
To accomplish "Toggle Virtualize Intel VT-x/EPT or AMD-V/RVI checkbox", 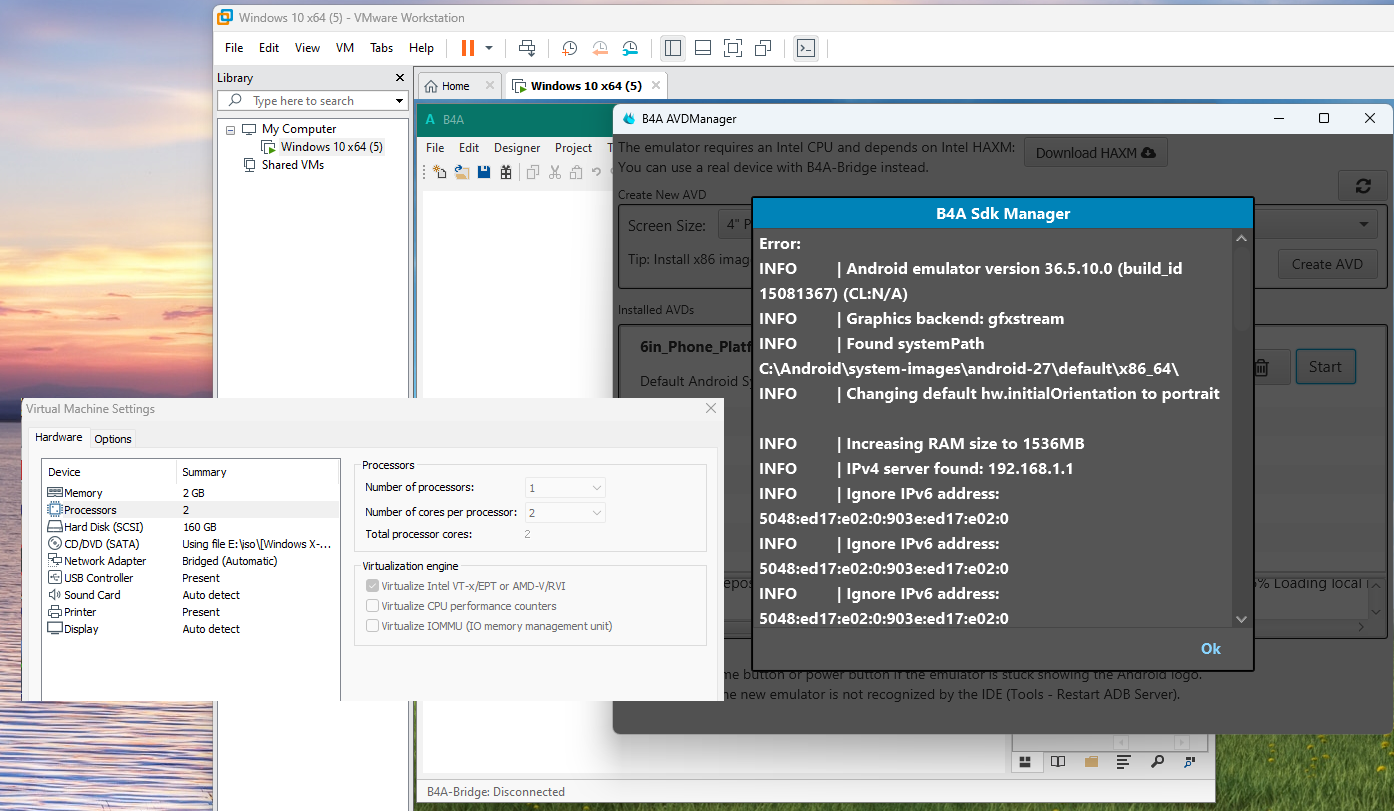I will 373,586.
